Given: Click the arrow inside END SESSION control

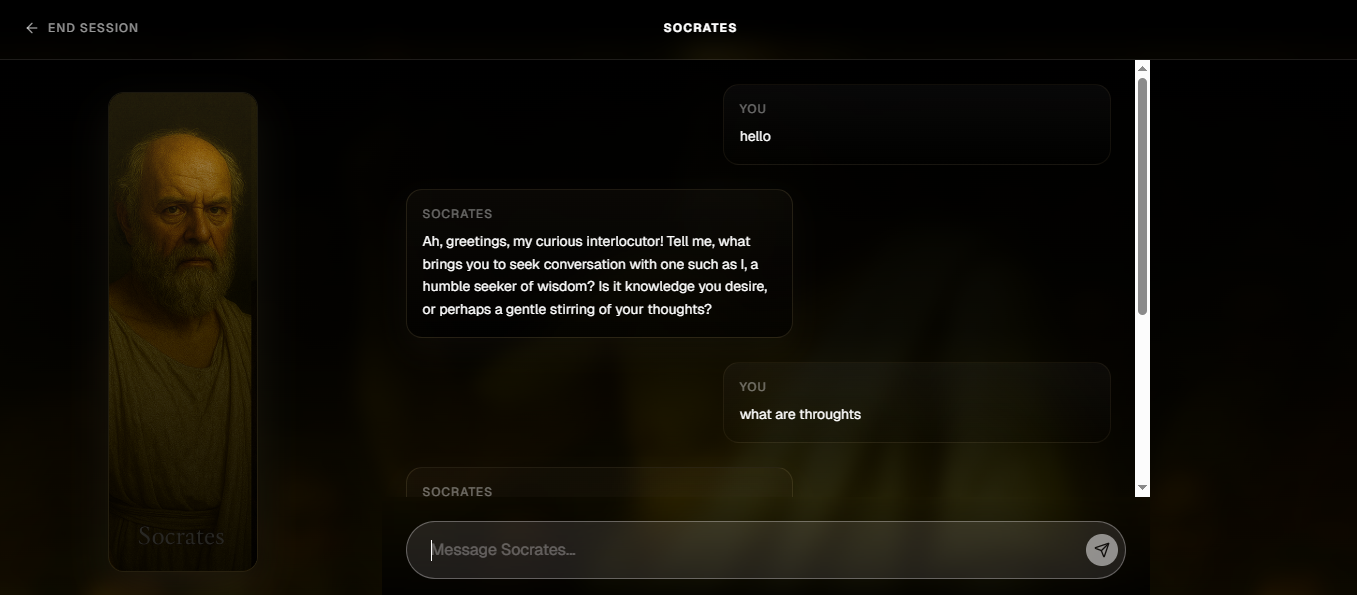Looking at the screenshot, I should (31, 28).
